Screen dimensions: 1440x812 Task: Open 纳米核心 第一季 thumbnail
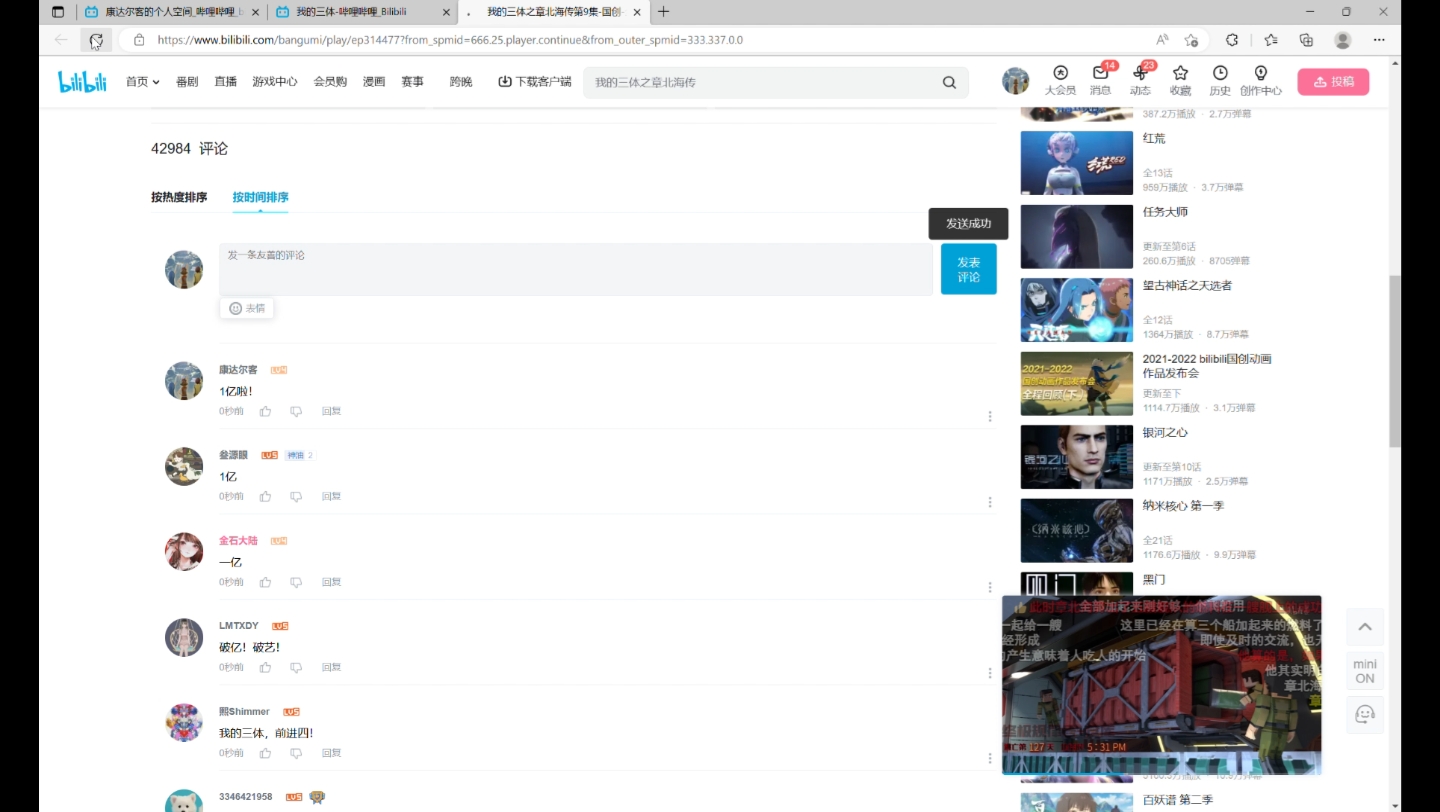point(1076,531)
